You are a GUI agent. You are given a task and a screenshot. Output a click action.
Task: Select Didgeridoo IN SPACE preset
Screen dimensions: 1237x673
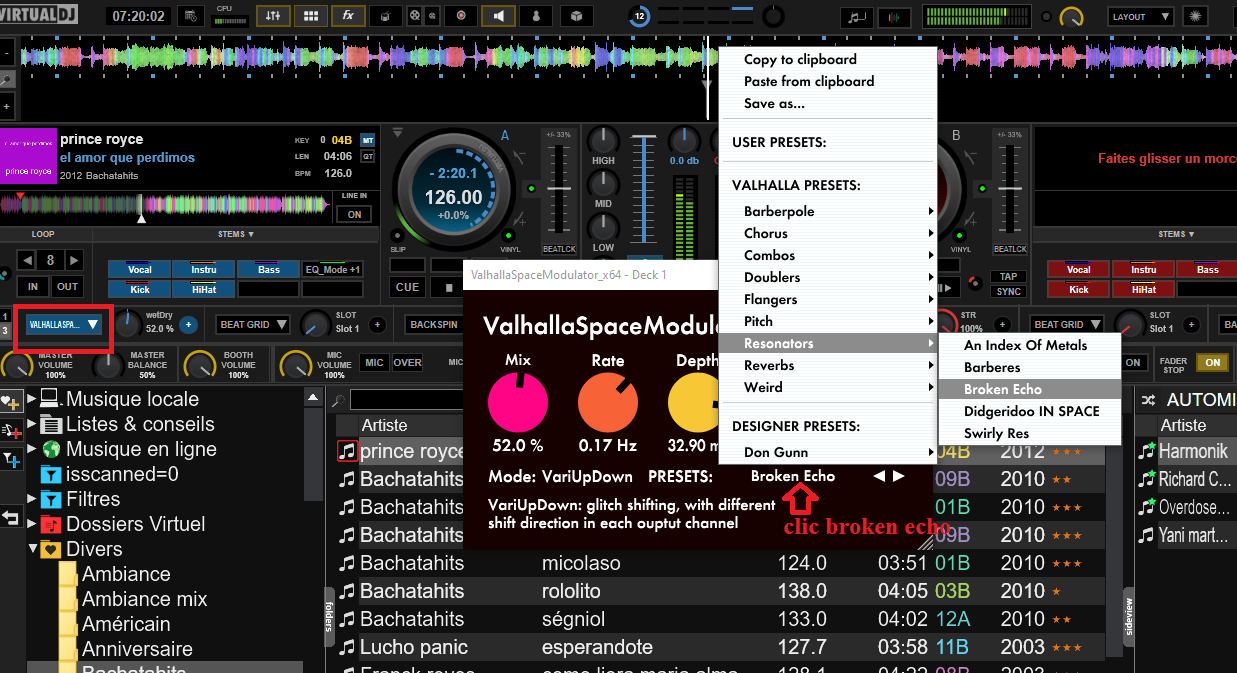1029,411
